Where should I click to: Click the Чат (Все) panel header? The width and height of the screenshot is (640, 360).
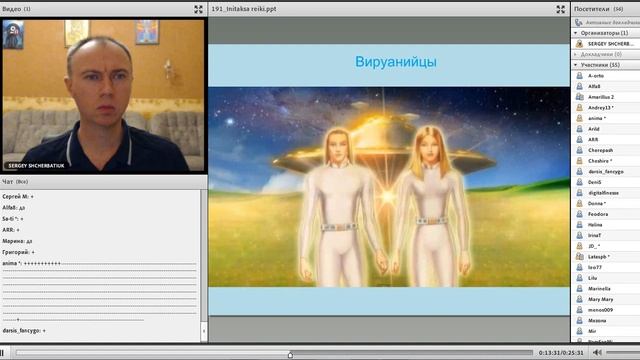(104, 182)
